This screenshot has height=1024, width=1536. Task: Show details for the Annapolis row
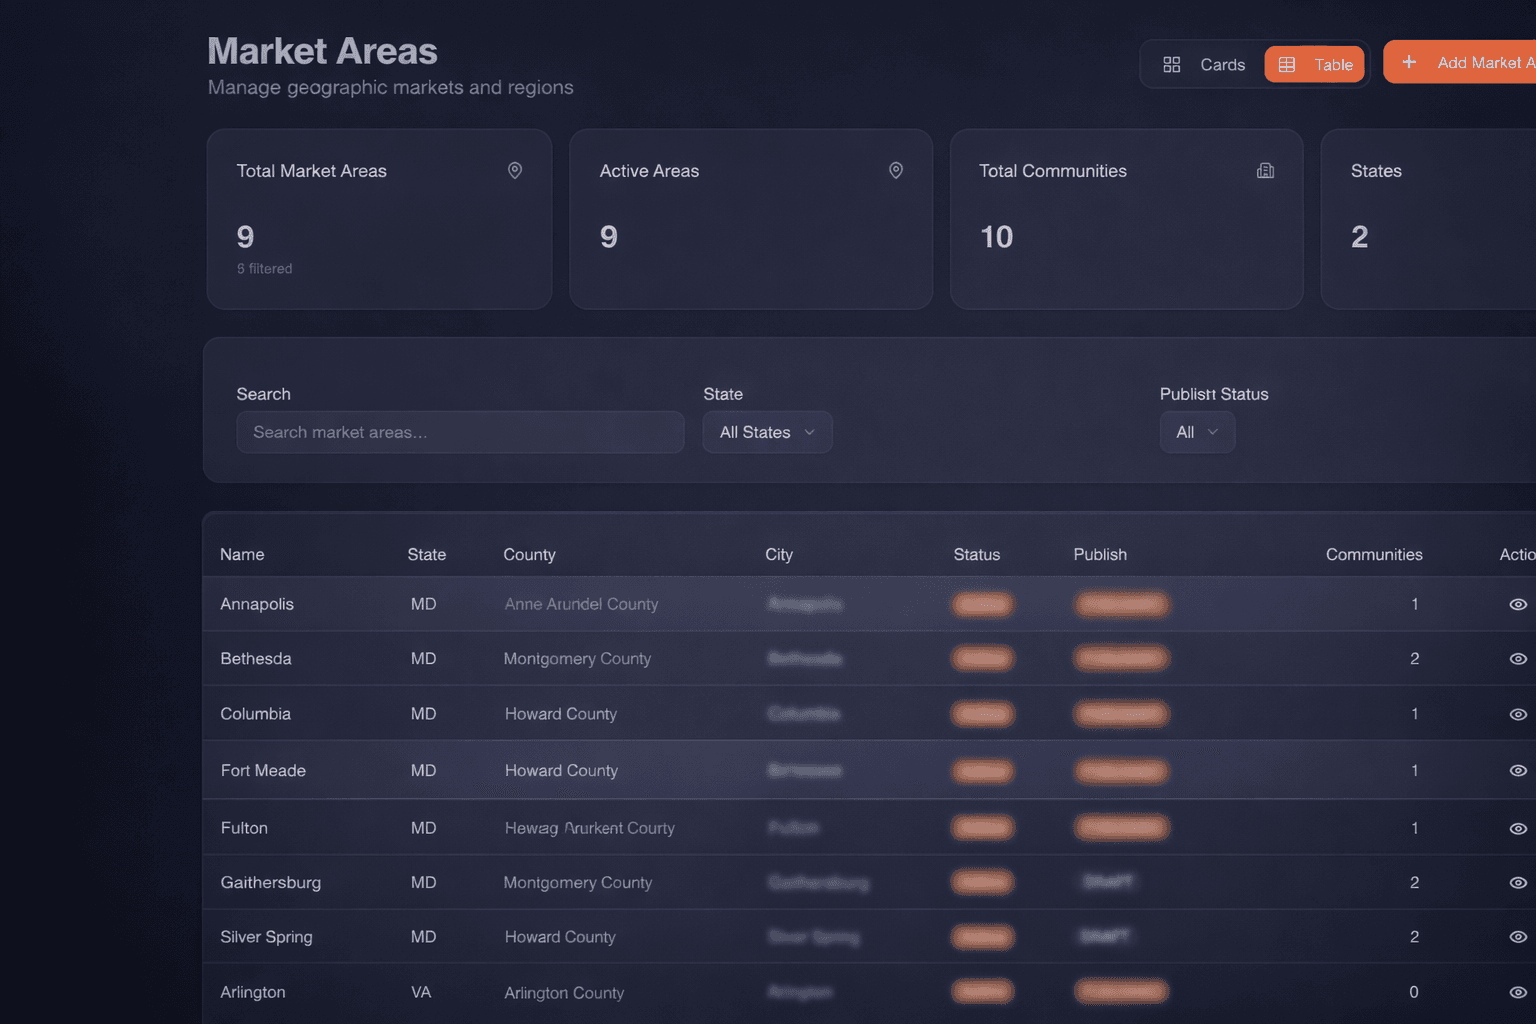pyautogui.click(x=1518, y=604)
